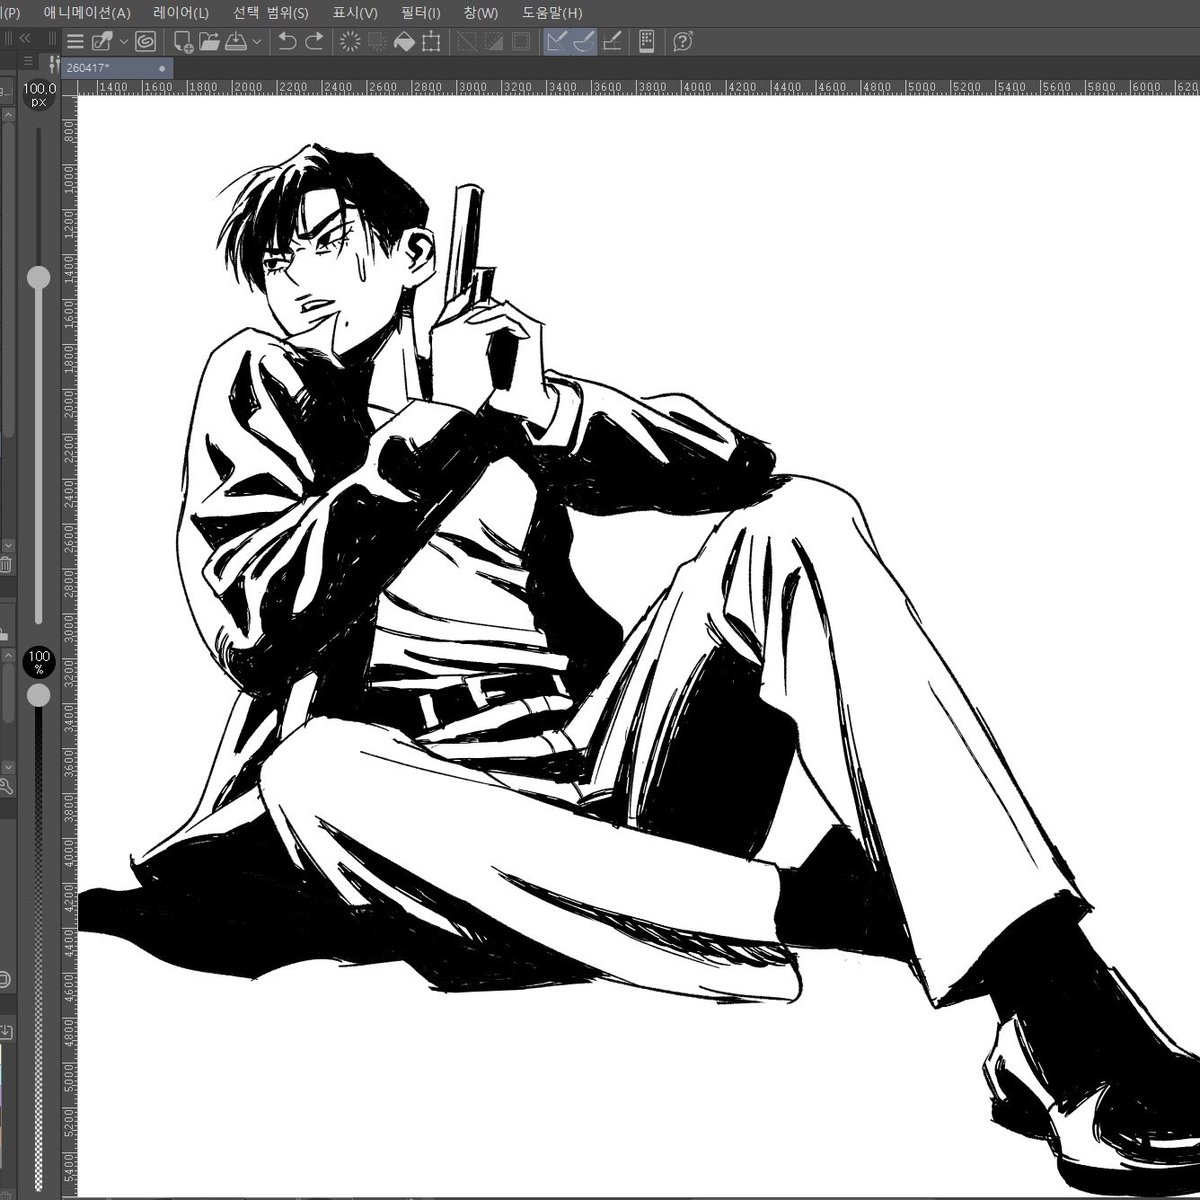Click down arrow of upper left palette scrollbar
This screenshot has height=1200, width=1200.
(6, 545)
